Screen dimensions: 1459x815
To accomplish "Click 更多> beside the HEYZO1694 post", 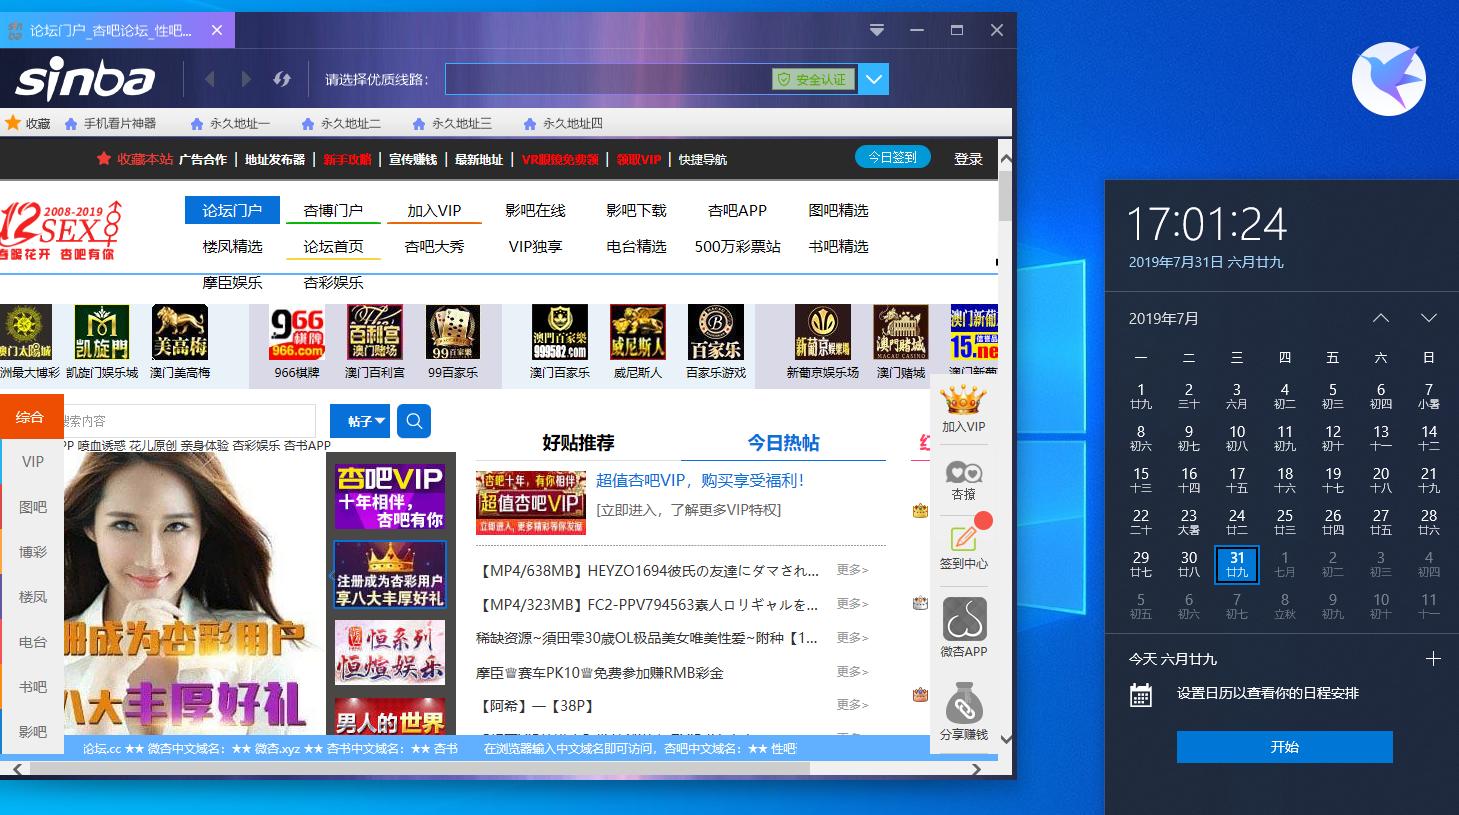I will (853, 570).
